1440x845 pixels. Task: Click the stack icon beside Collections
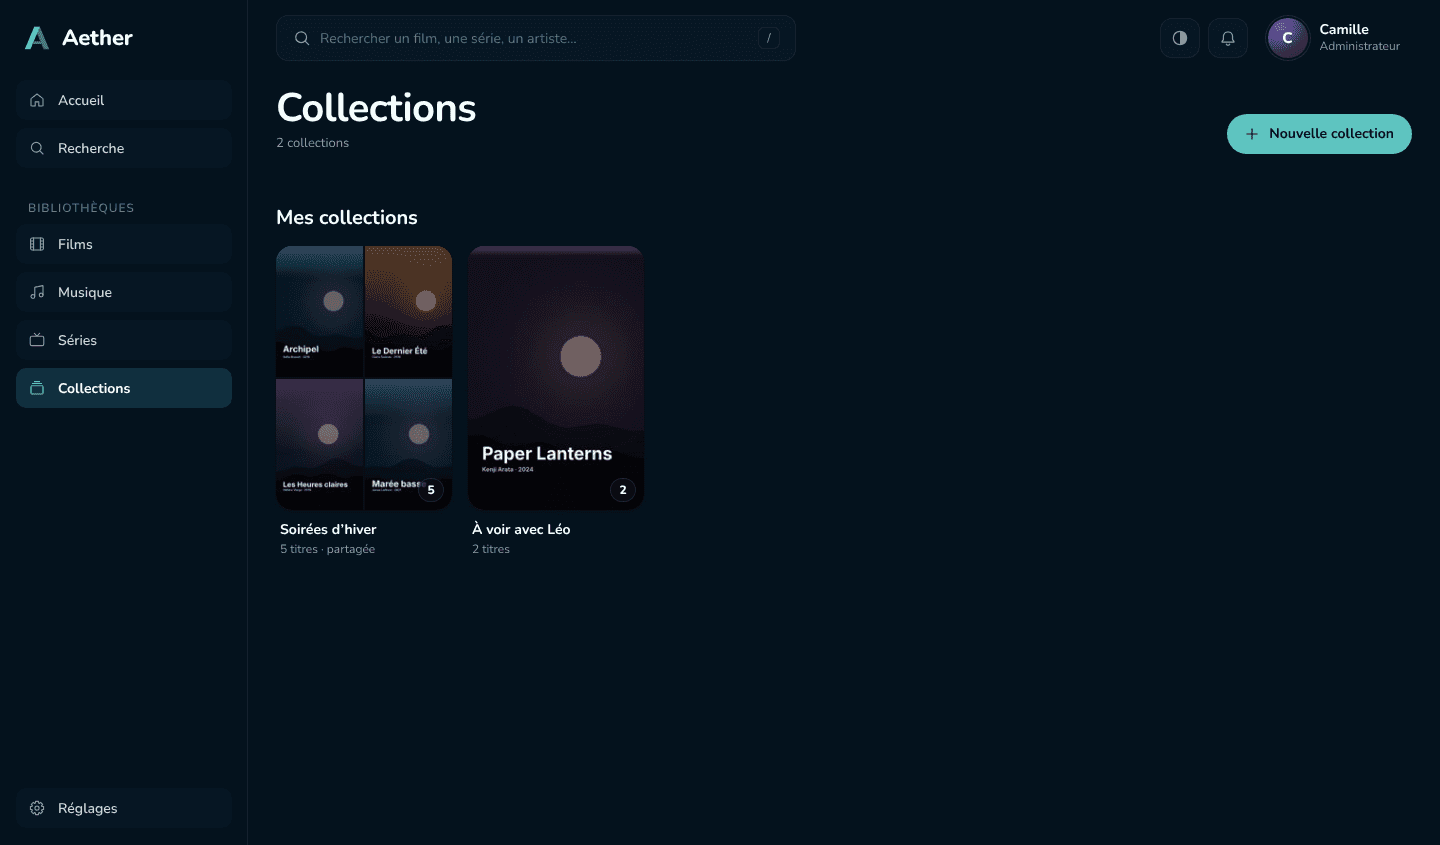(37, 388)
